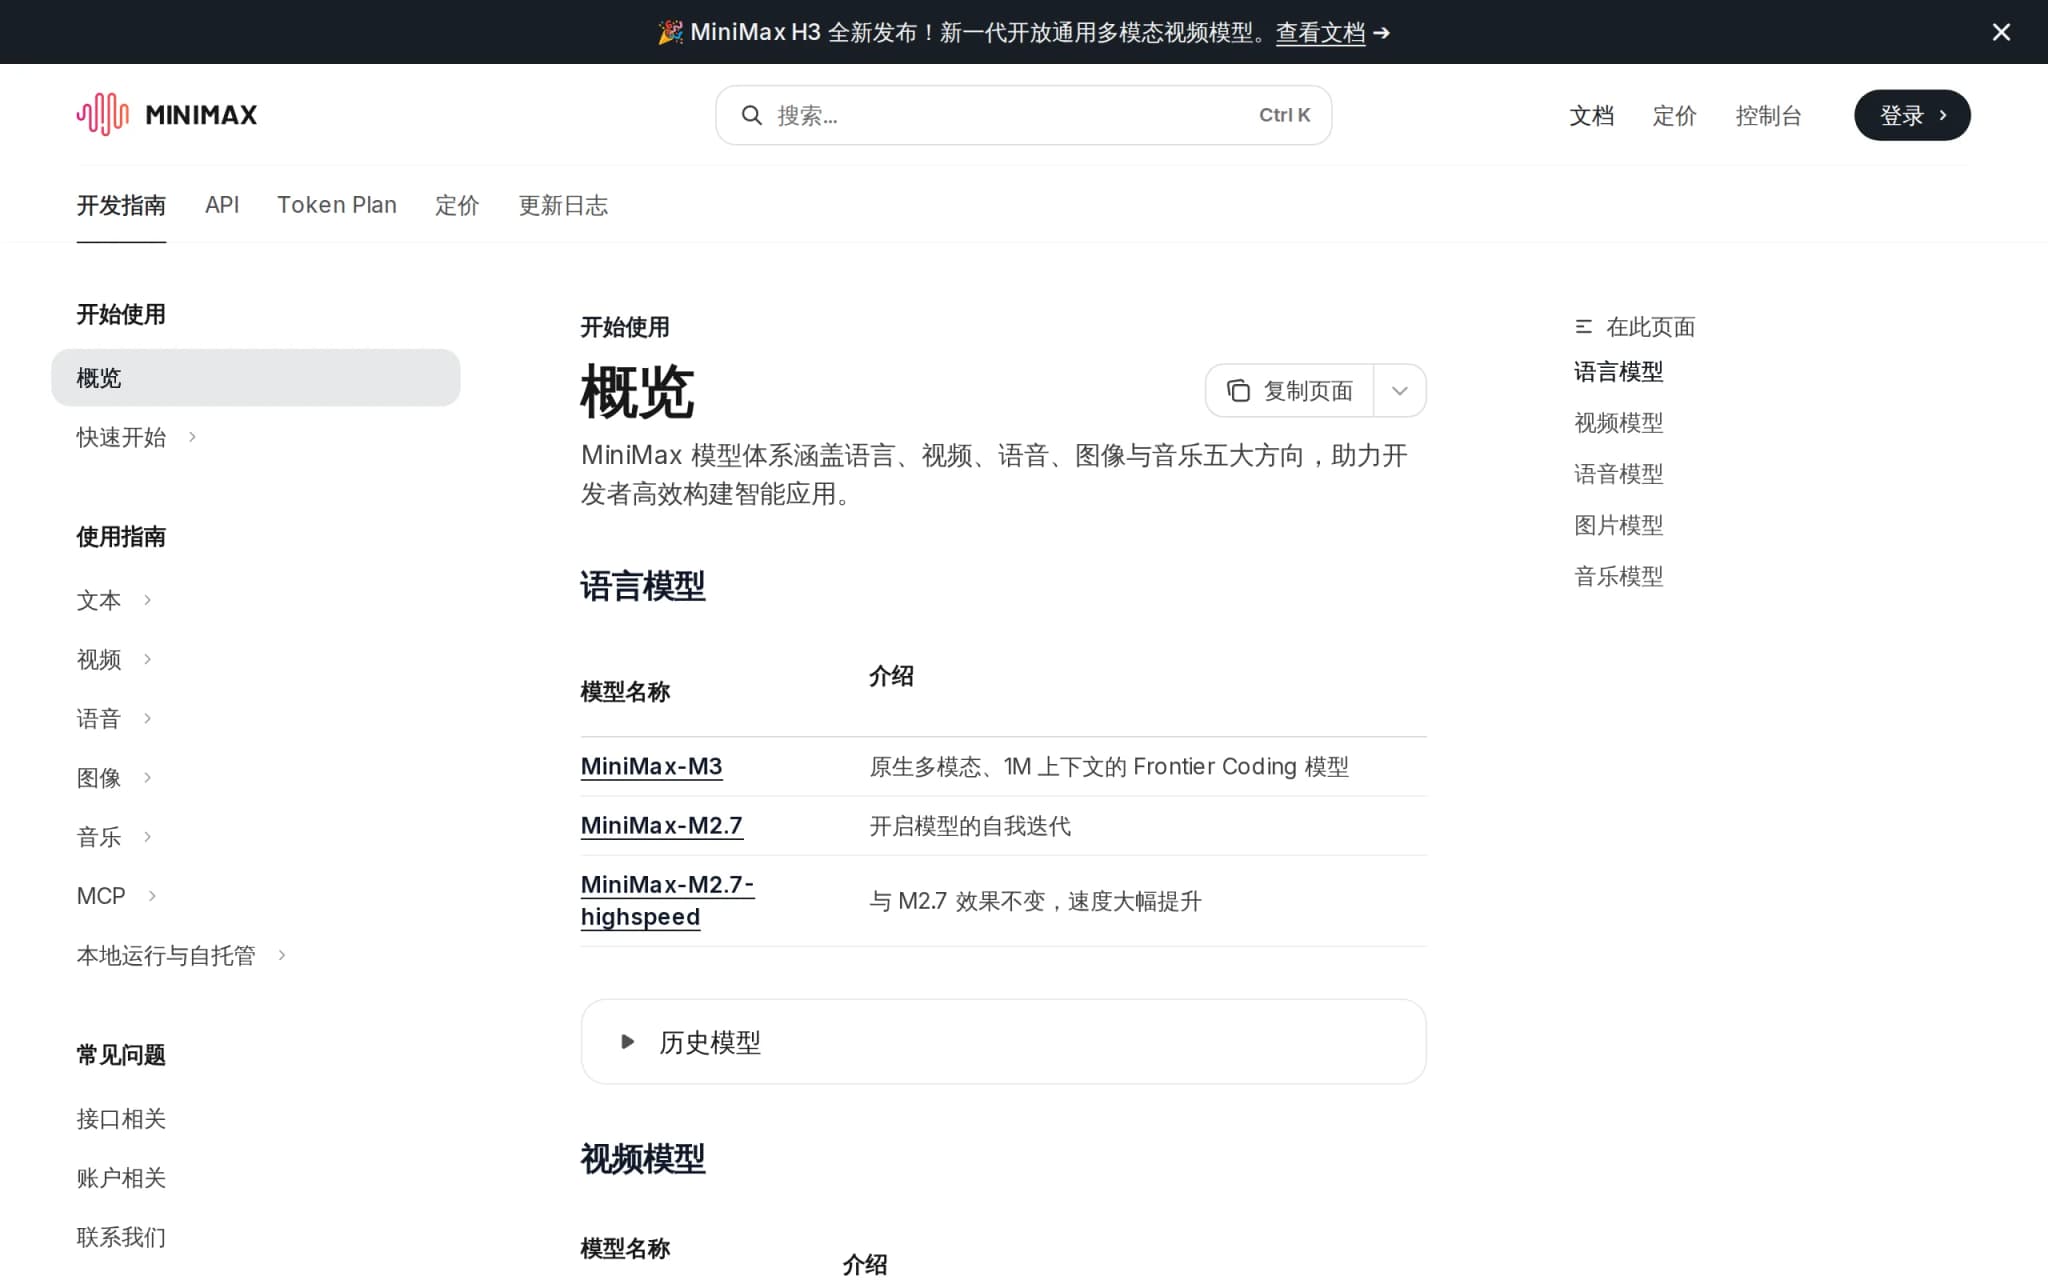The image size is (2048, 1280).
Task: Jump to 语言模型 in page outline
Action: [x=1618, y=372]
